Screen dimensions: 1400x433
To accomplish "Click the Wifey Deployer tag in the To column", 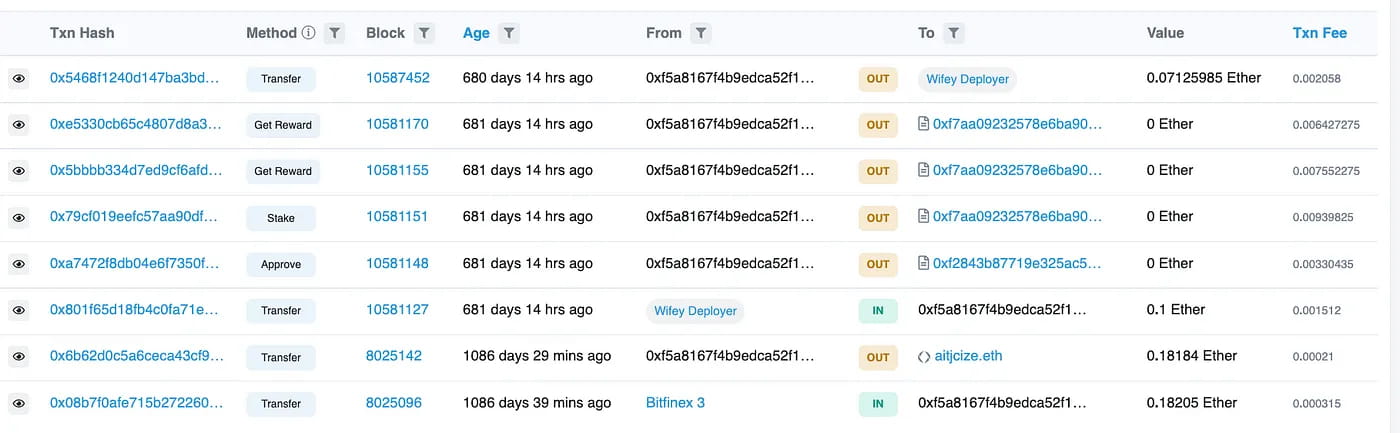I will [x=967, y=79].
